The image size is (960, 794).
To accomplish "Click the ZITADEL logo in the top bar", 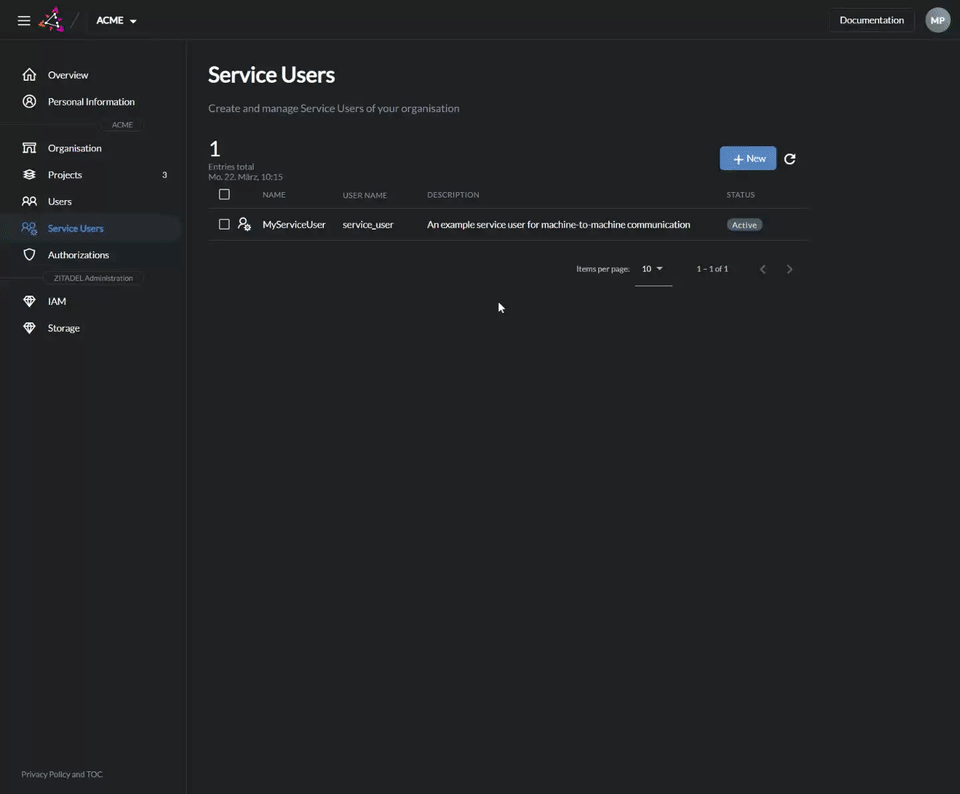I will coord(52,19).
